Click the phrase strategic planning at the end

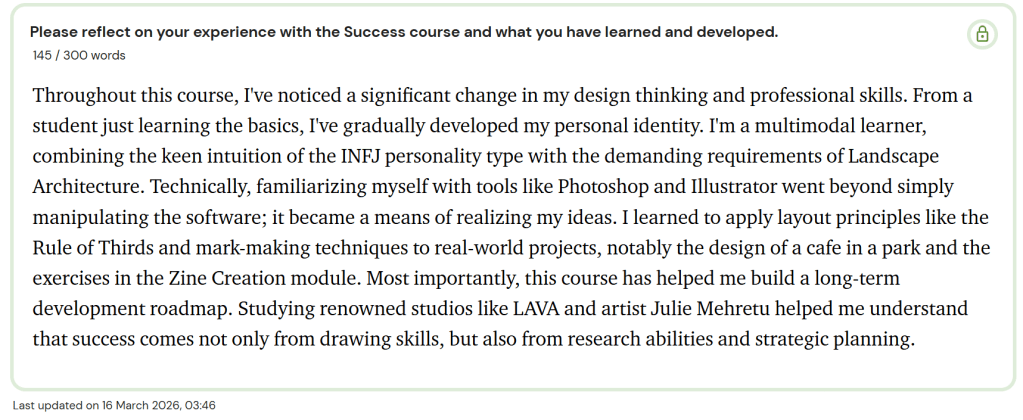click(x=838, y=338)
